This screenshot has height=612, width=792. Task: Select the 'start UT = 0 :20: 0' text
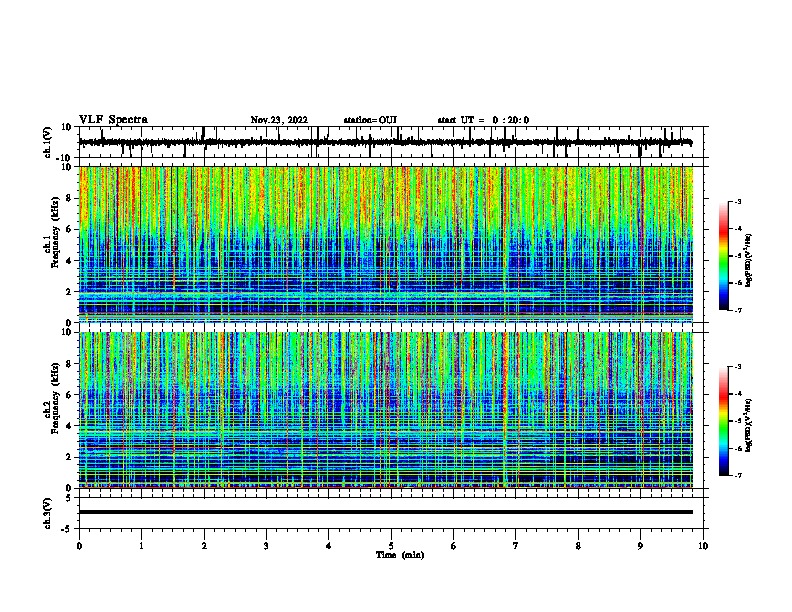tap(483, 120)
